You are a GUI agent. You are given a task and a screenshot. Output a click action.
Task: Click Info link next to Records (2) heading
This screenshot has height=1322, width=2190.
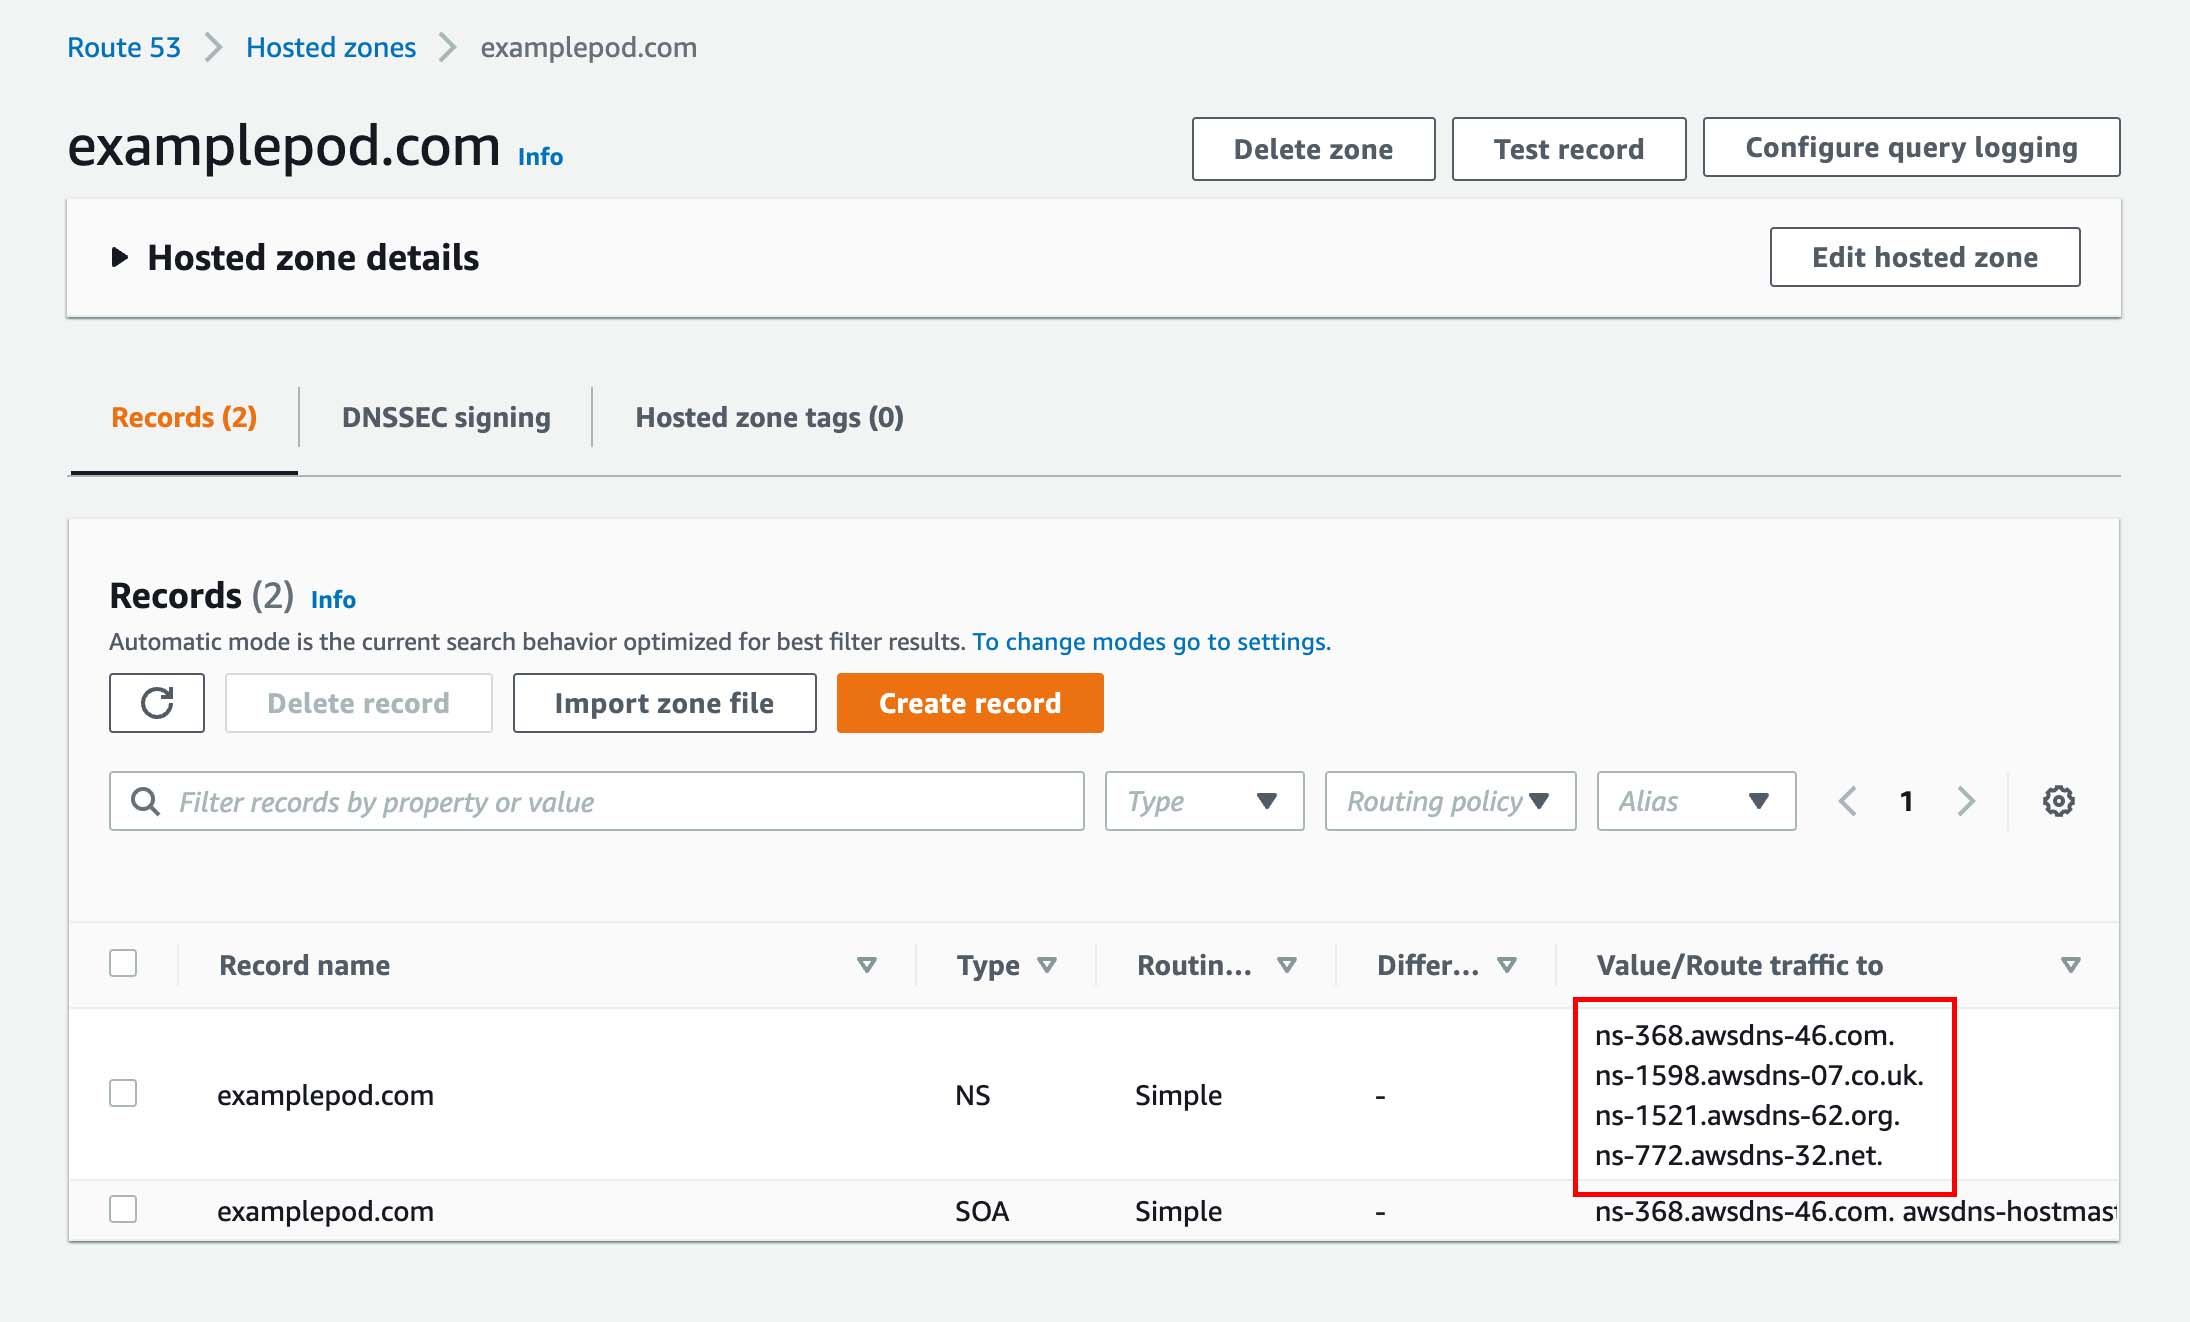[333, 599]
